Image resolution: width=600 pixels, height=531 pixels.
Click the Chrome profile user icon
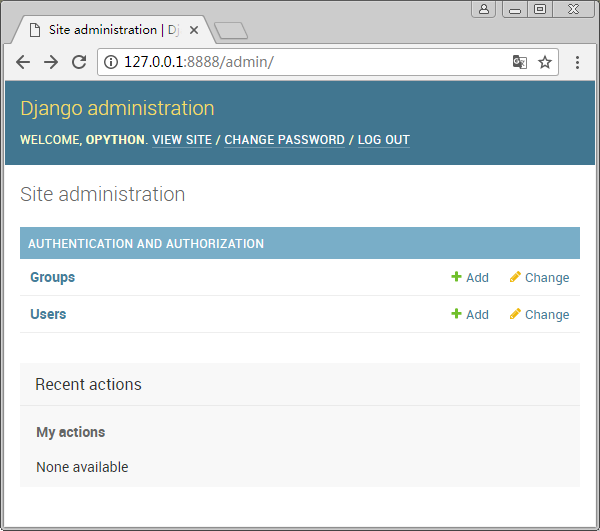[x=484, y=9]
